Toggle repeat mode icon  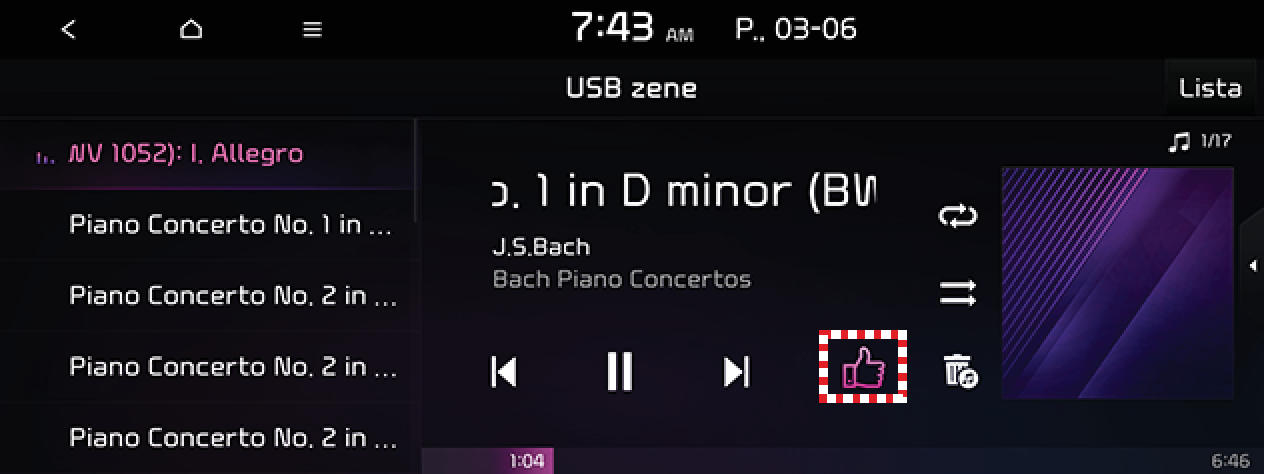[958, 216]
